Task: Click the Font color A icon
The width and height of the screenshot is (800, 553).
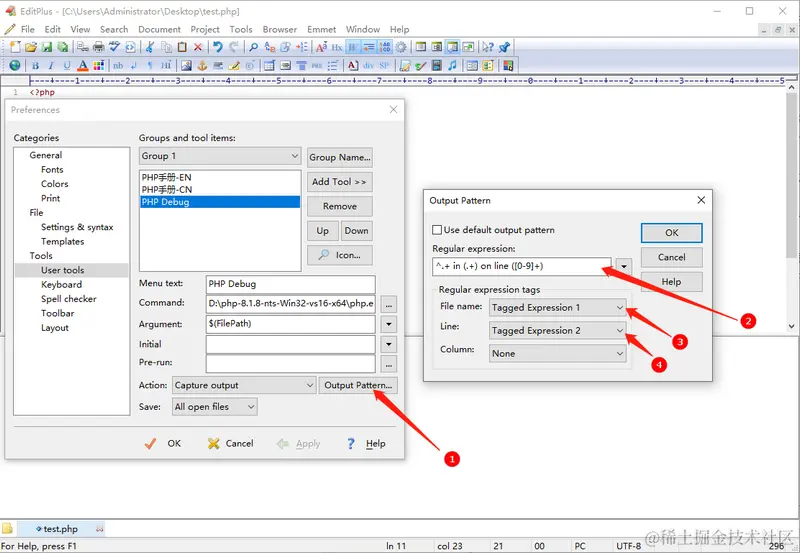Action: (x=83, y=65)
